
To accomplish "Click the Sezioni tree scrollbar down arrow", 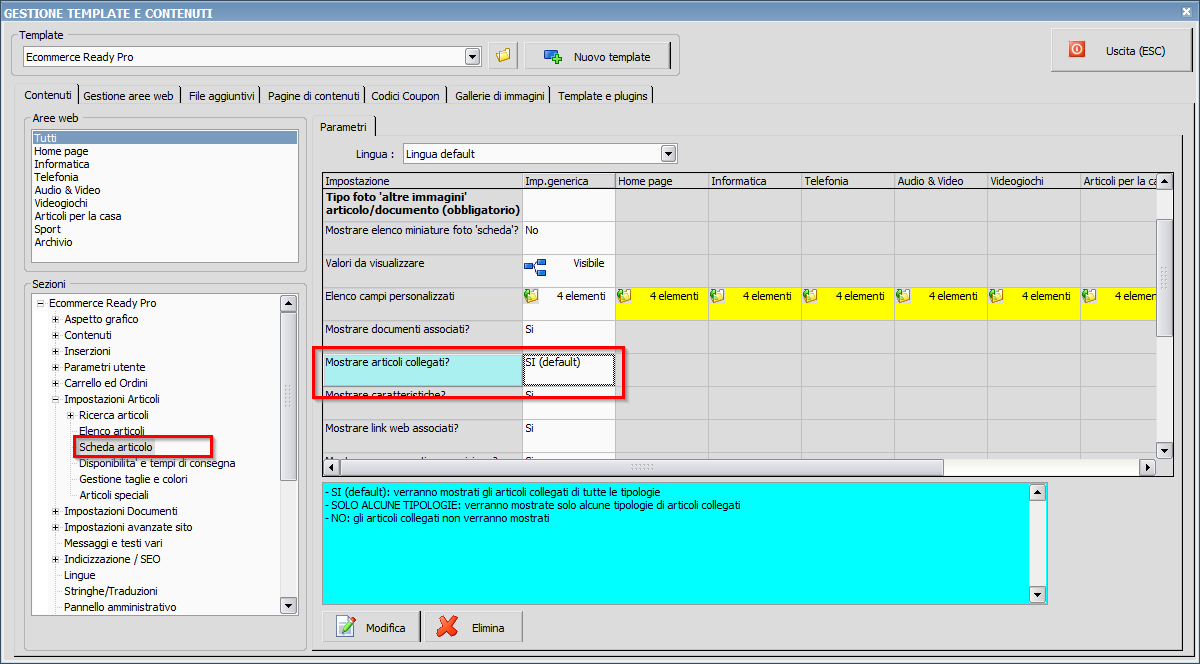I will pos(288,605).
